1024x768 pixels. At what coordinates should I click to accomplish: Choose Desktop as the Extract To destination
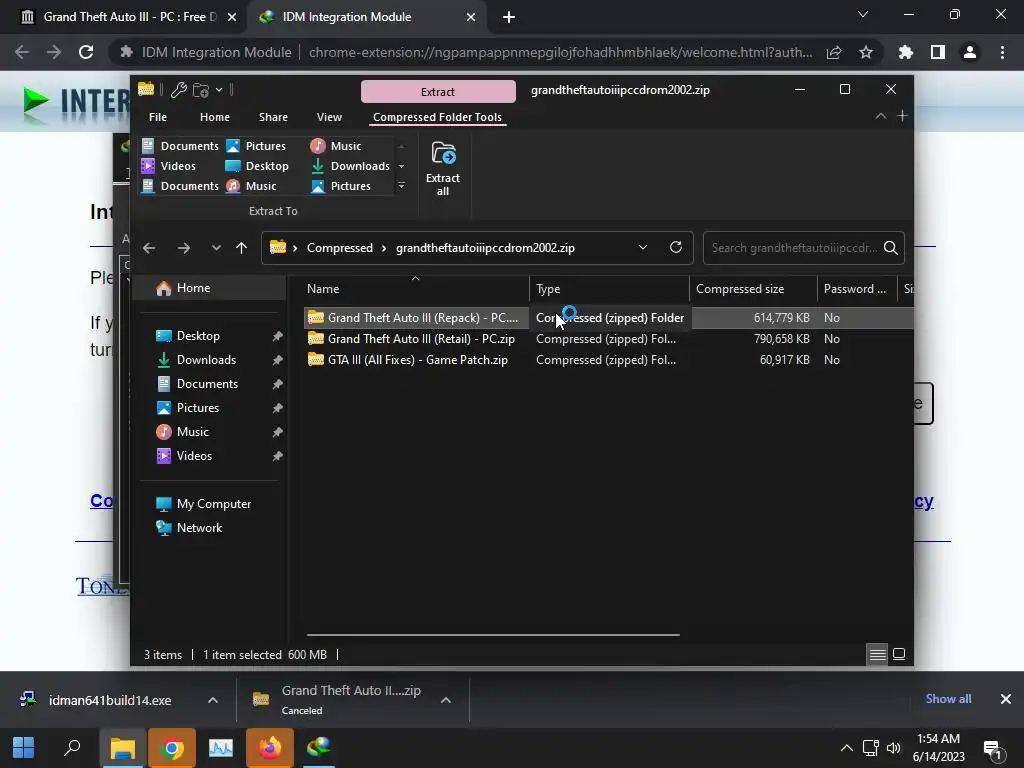[257, 166]
